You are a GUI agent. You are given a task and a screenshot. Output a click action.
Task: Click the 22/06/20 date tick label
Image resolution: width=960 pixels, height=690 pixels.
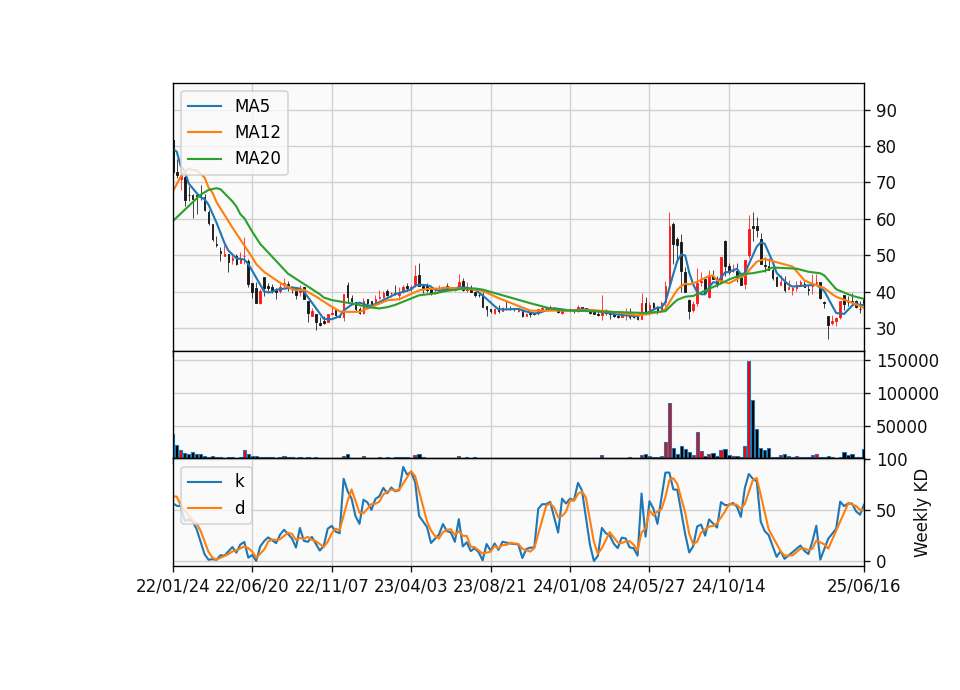coord(252,586)
